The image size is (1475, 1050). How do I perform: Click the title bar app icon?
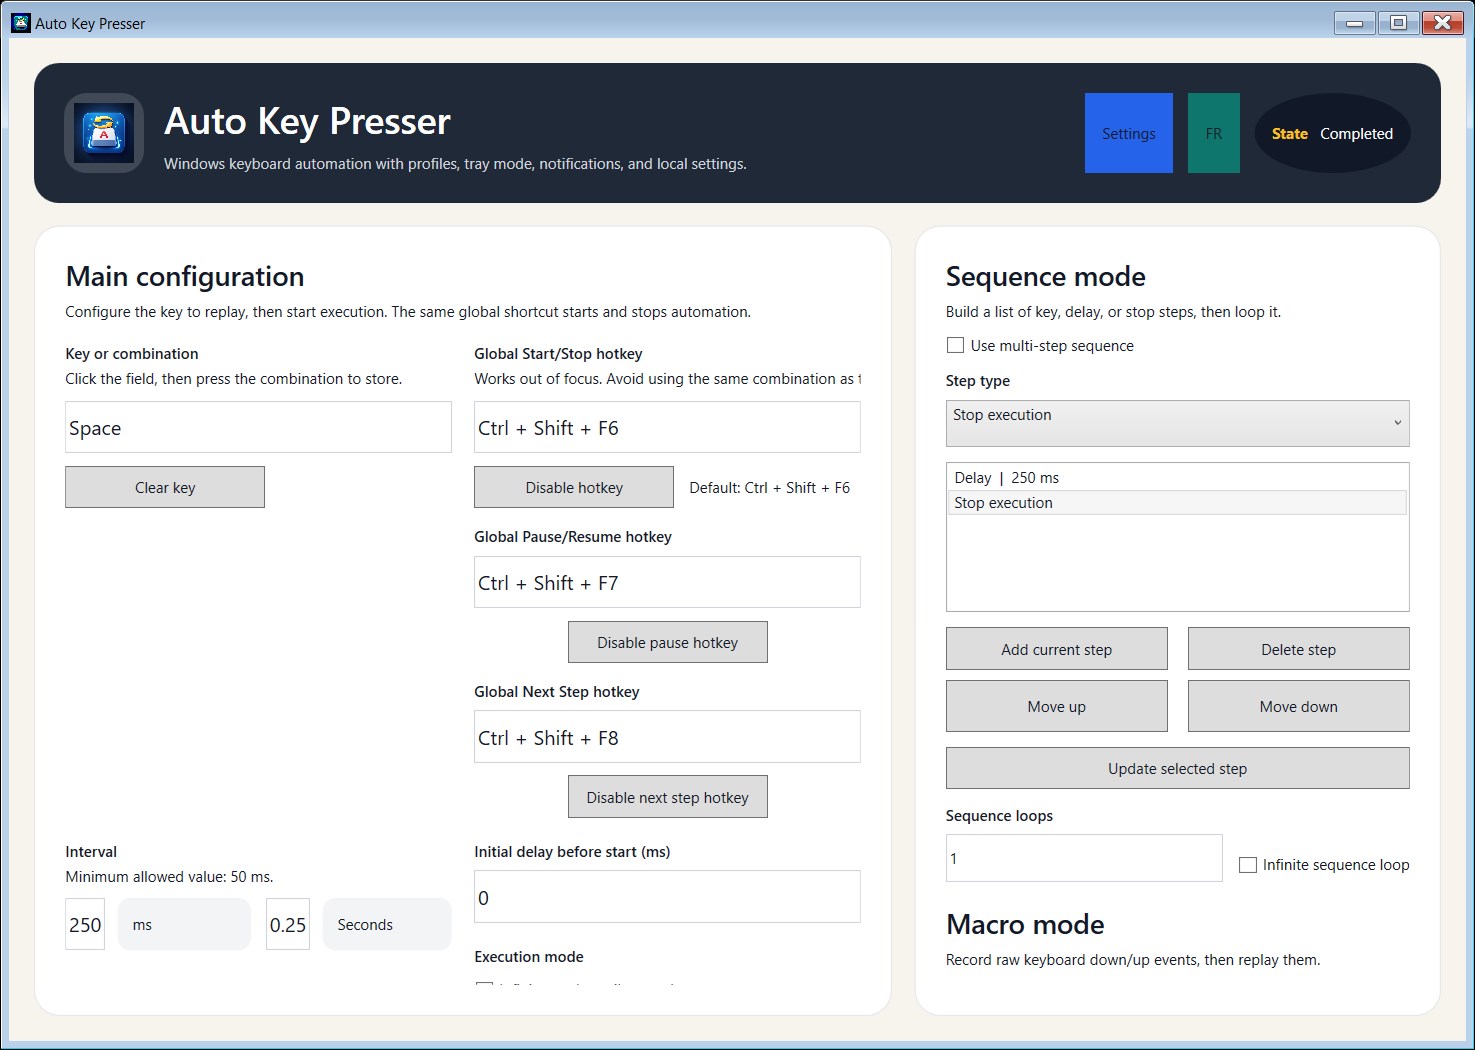tap(21, 23)
